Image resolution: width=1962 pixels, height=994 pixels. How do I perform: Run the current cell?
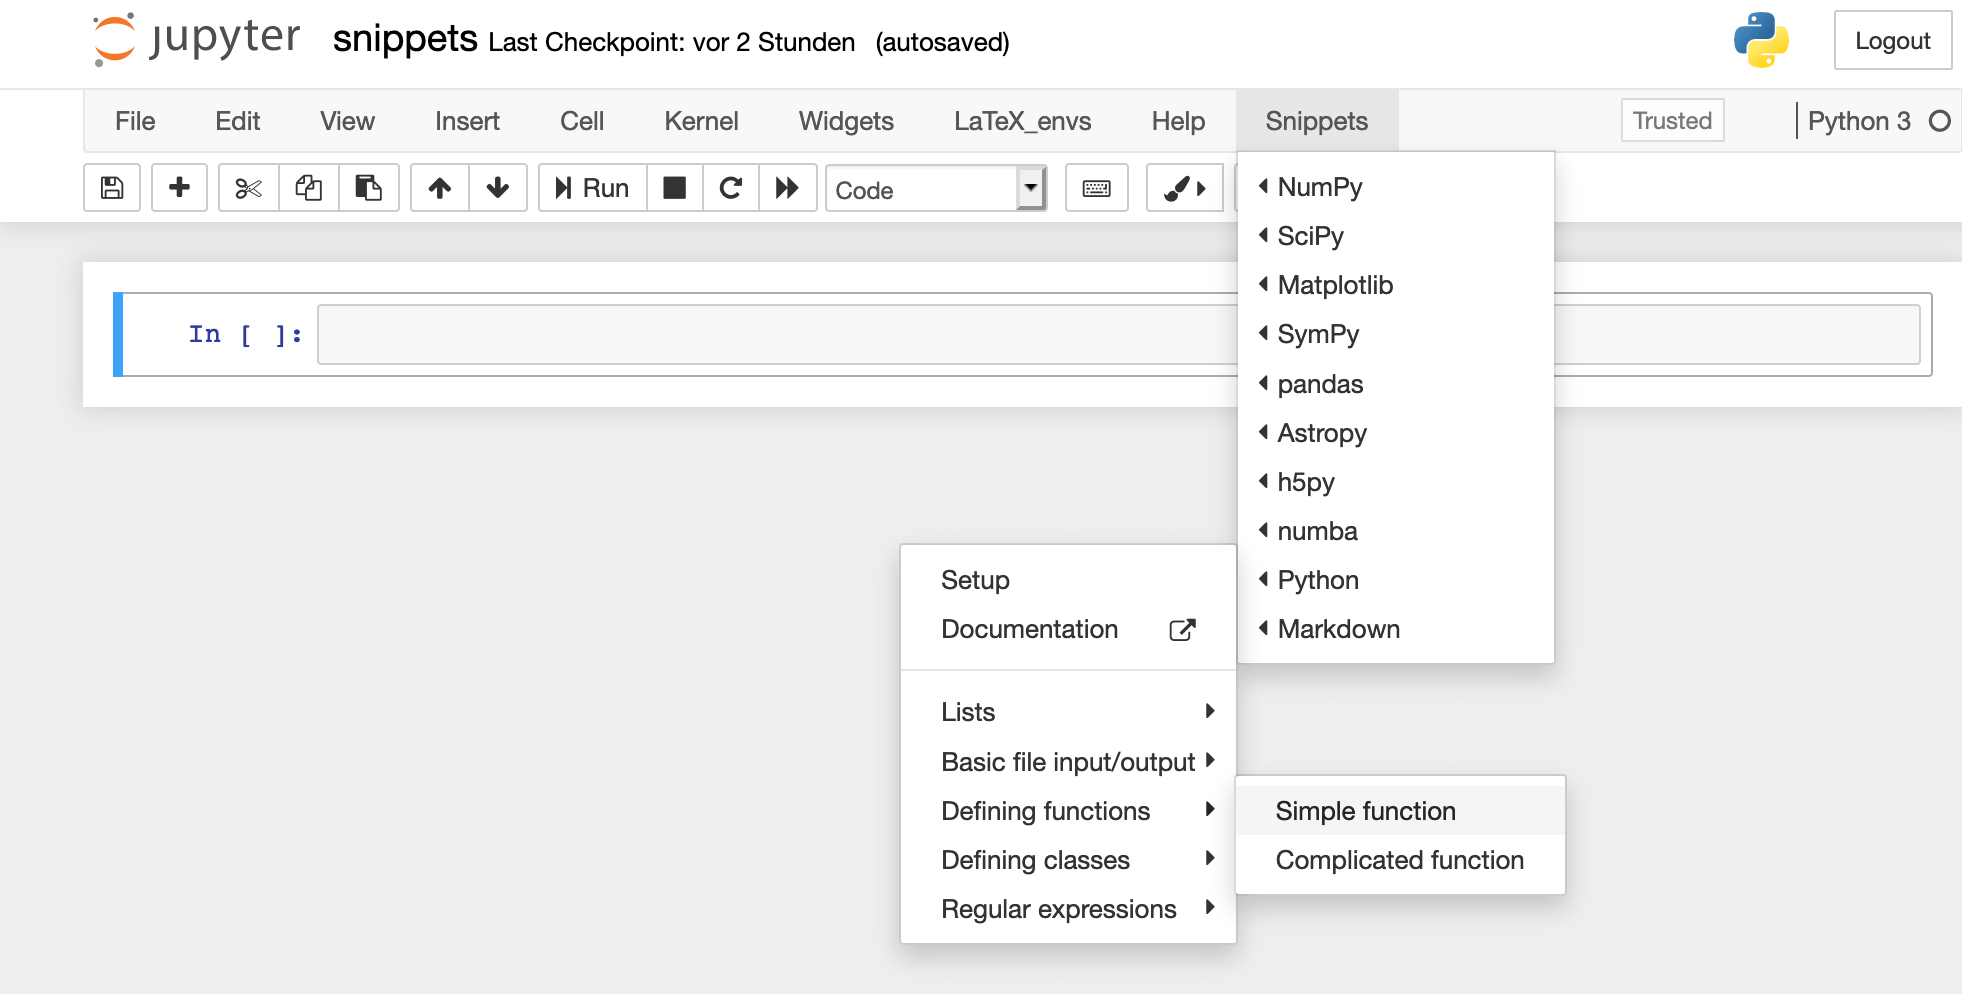[593, 188]
